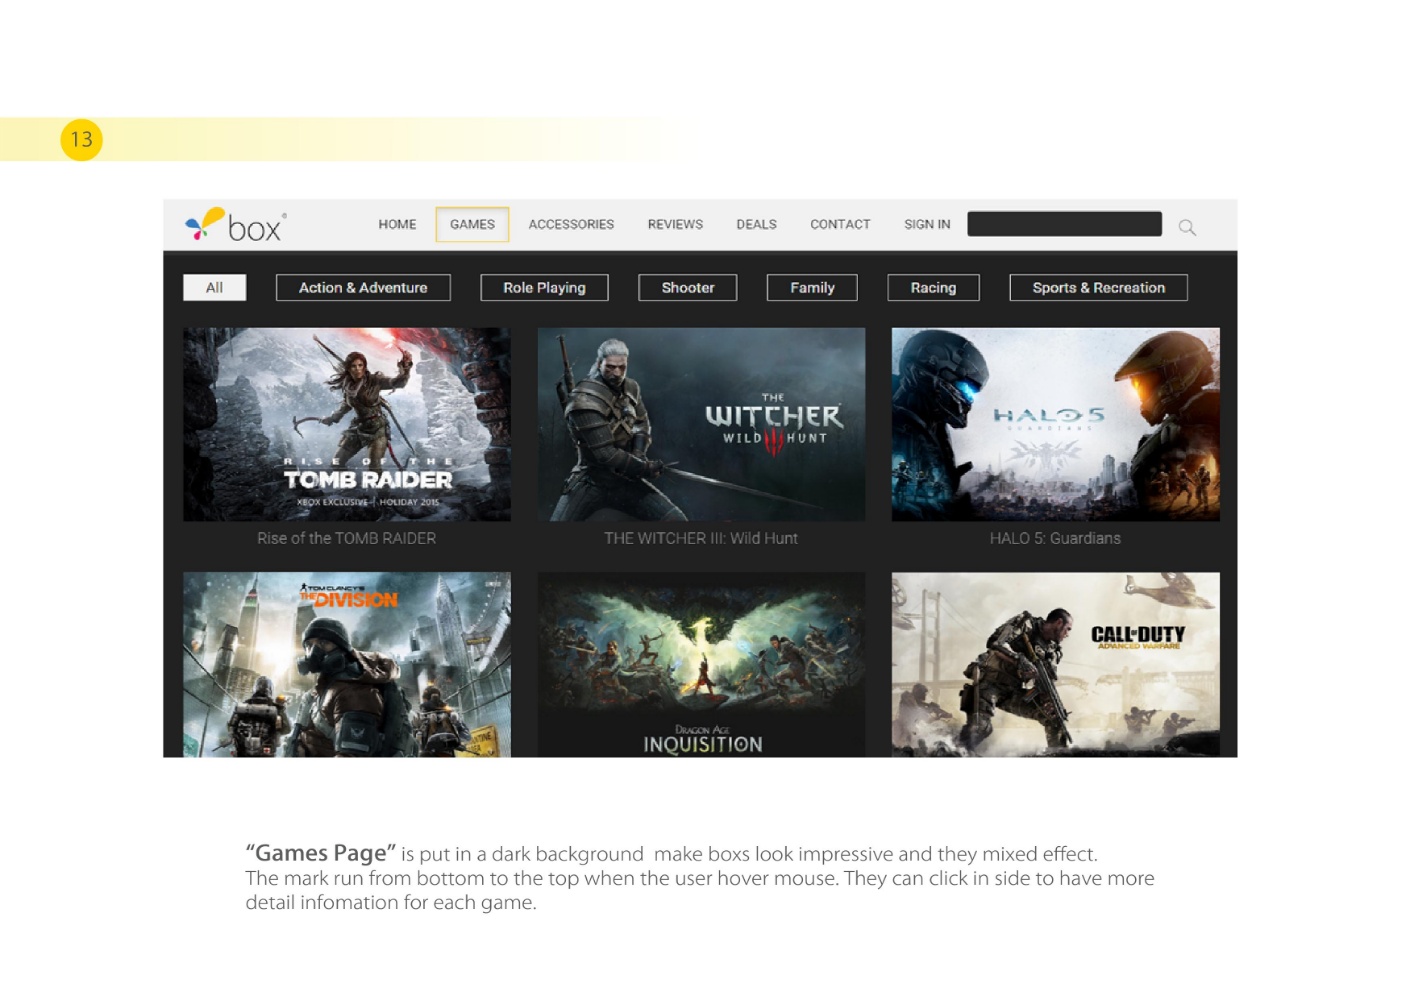Screen dimensions: 1414x1000
Task: Pick the Racing filter button
Action: [x=933, y=288]
